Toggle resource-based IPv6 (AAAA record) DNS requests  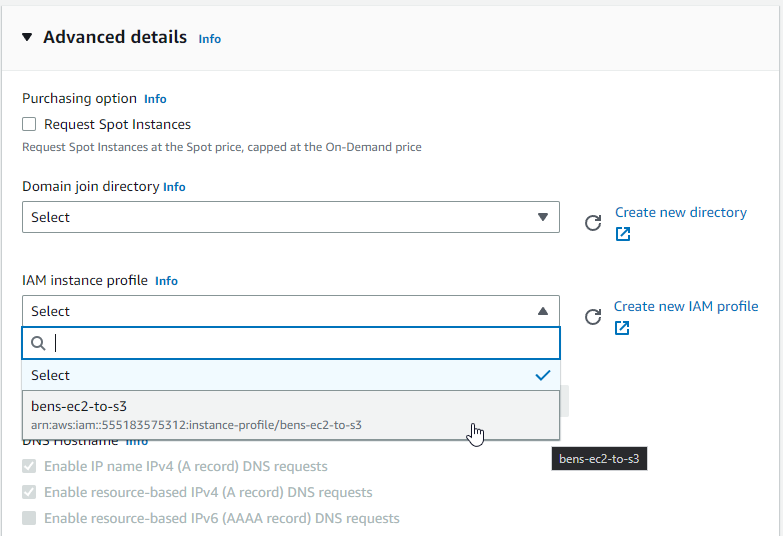click(29, 518)
